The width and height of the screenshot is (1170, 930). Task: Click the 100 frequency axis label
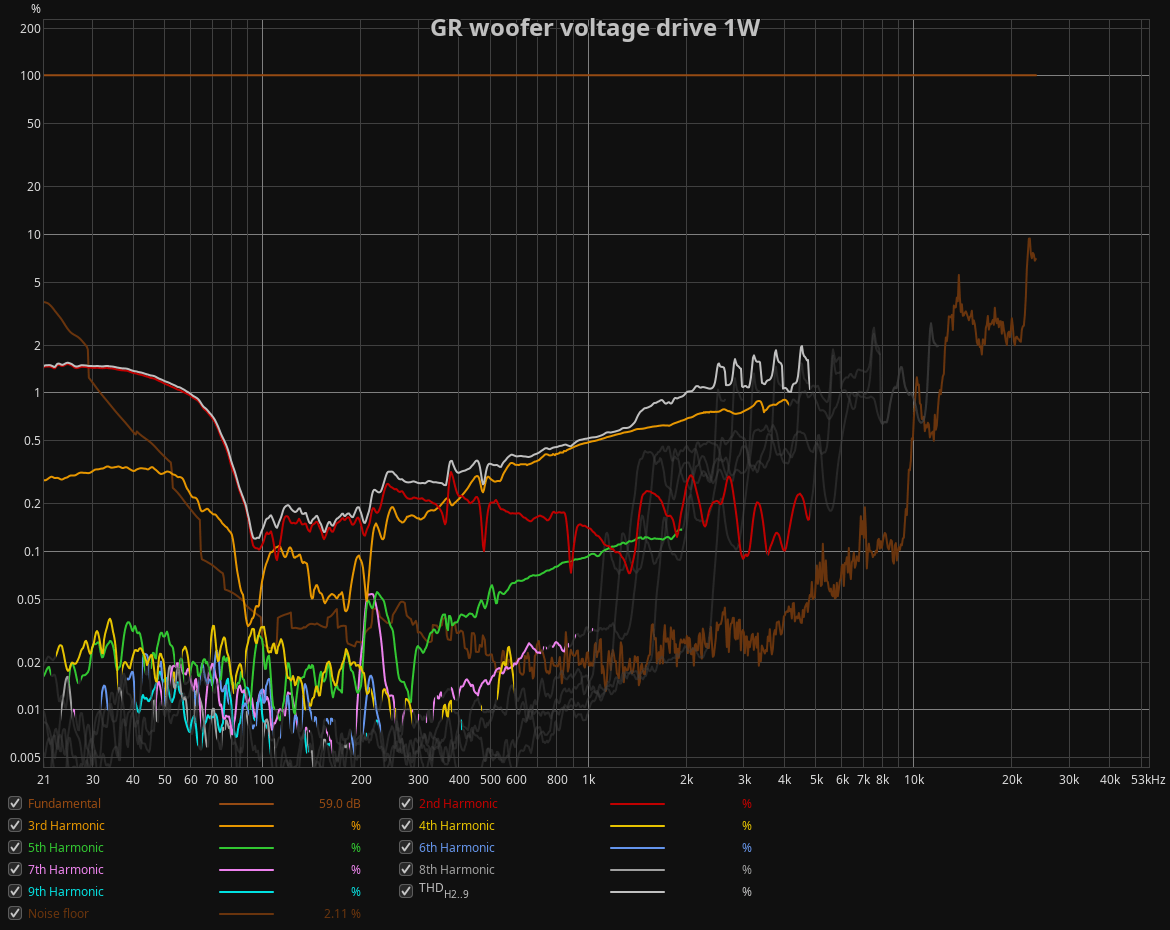coord(263,780)
